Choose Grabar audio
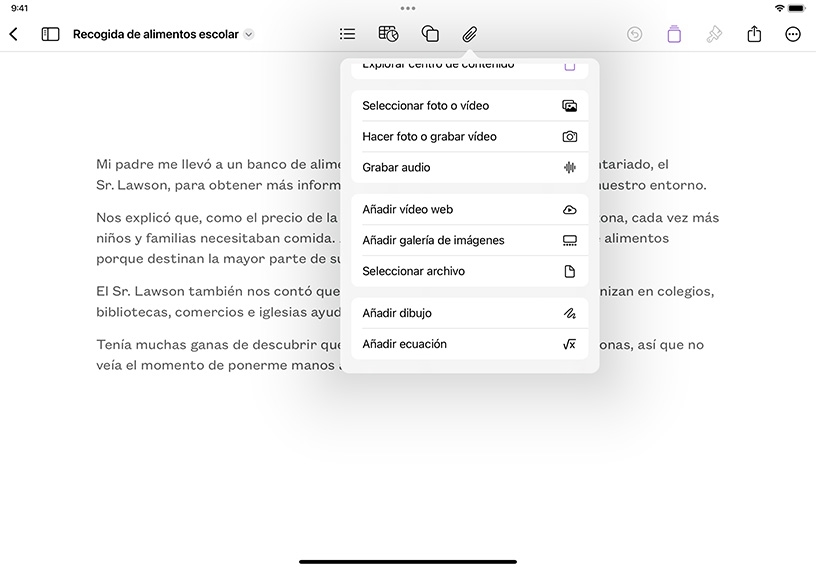Image resolution: width=816 pixels, height=567 pixels. coord(469,167)
